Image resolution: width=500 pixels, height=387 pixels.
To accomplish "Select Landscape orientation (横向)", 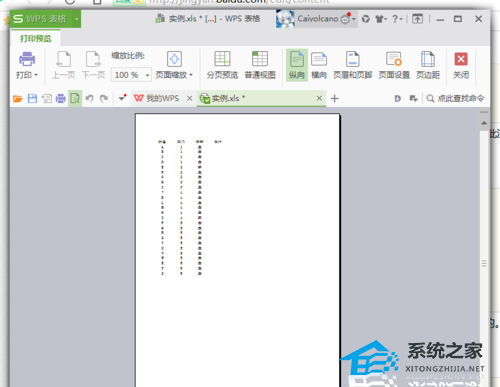I will tap(319, 65).
